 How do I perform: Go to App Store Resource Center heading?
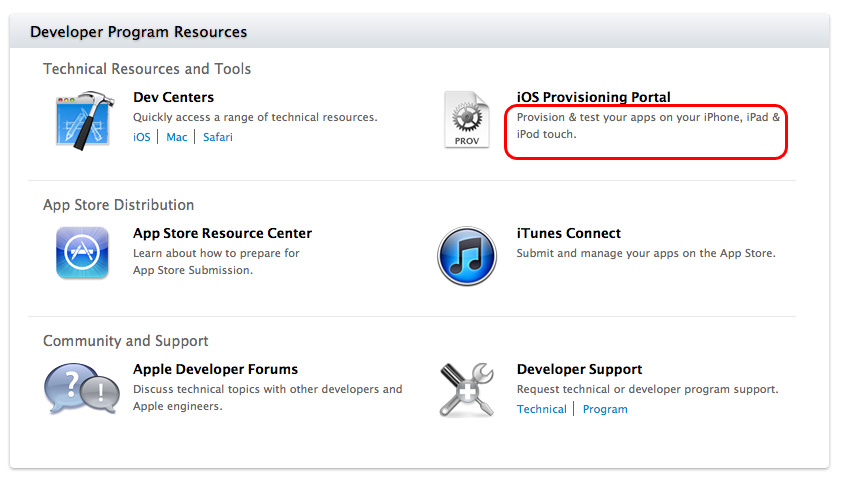[222, 233]
